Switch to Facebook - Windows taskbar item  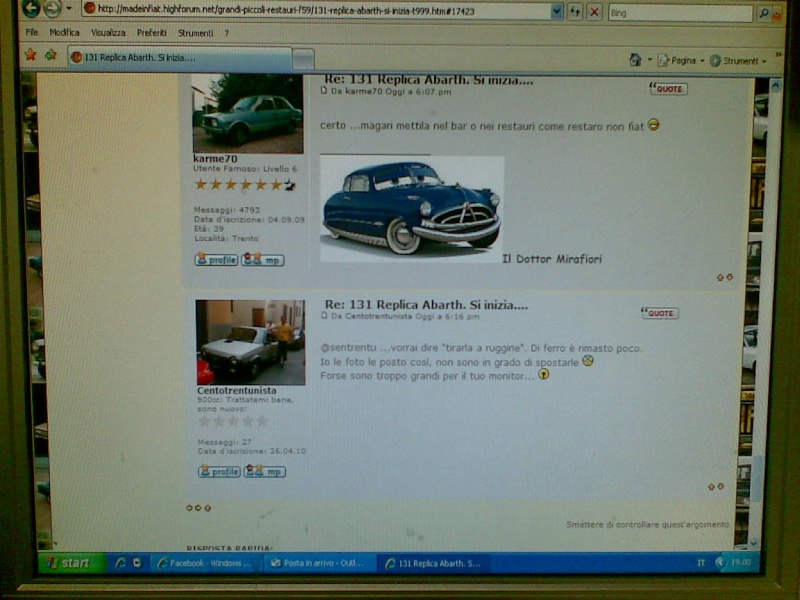(205, 563)
